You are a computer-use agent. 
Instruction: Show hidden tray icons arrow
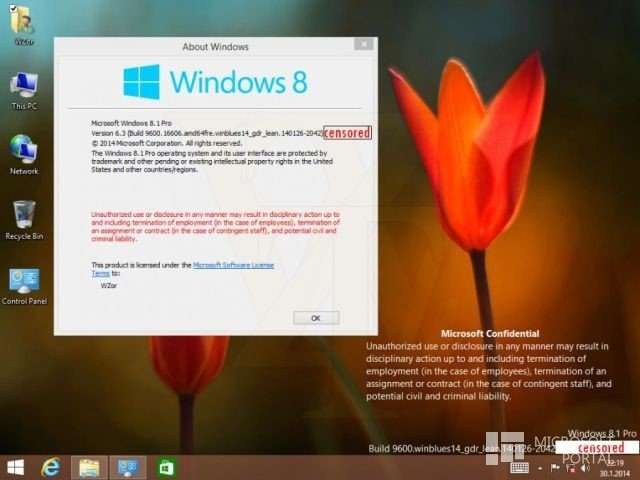tap(540, 468)
